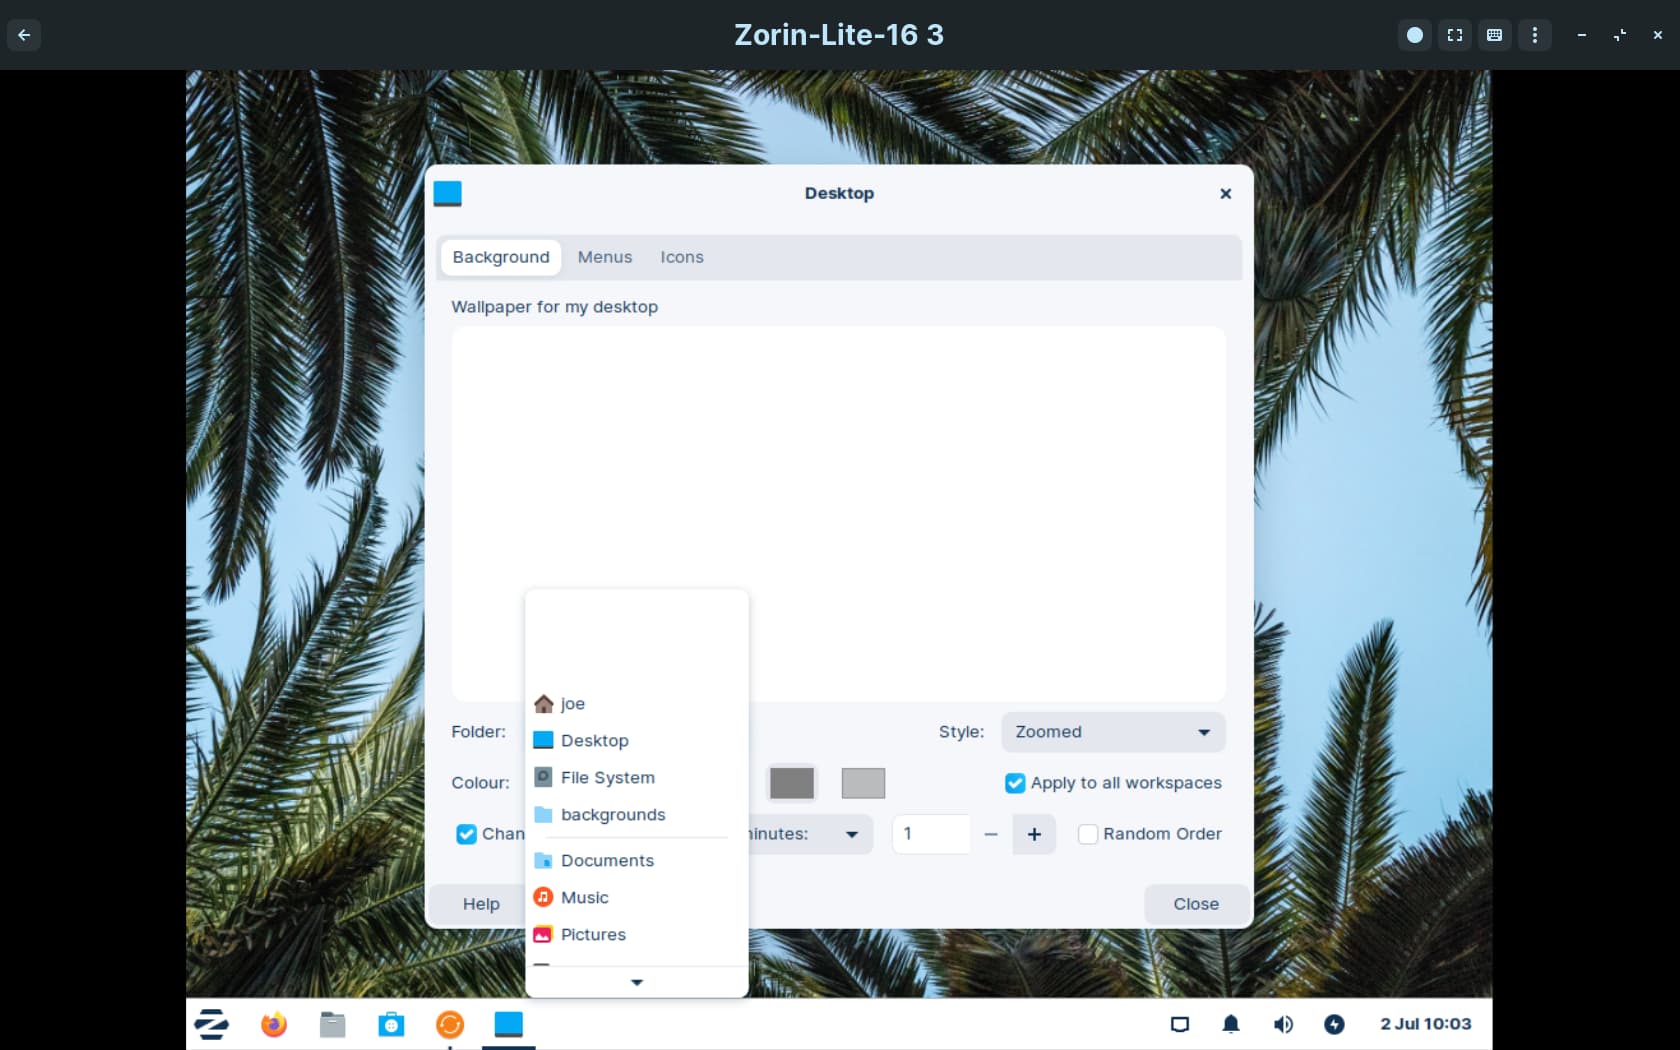Click the light grey colour swatch
The height and width of the screenshot is (1050, 1680).
863,783
